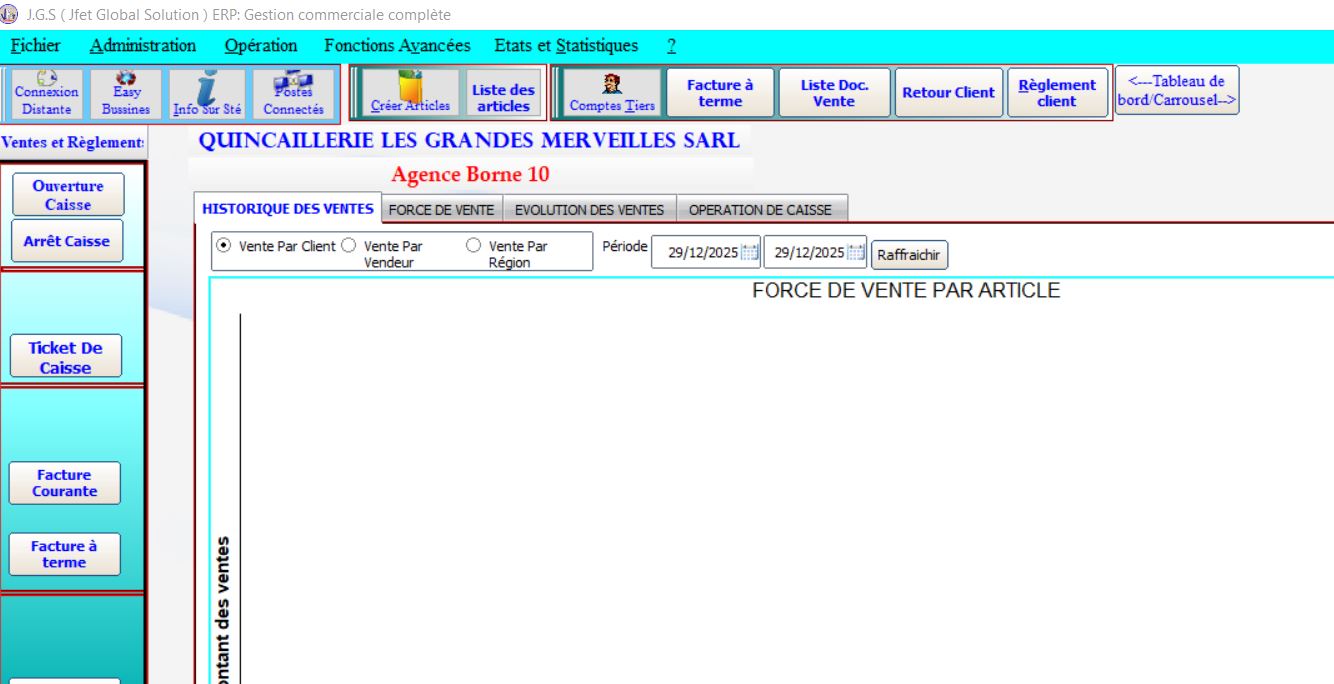This screenshot has height=684, width=1334.
Task: Open the Etats et Statistiques menu
Action: 566,45
